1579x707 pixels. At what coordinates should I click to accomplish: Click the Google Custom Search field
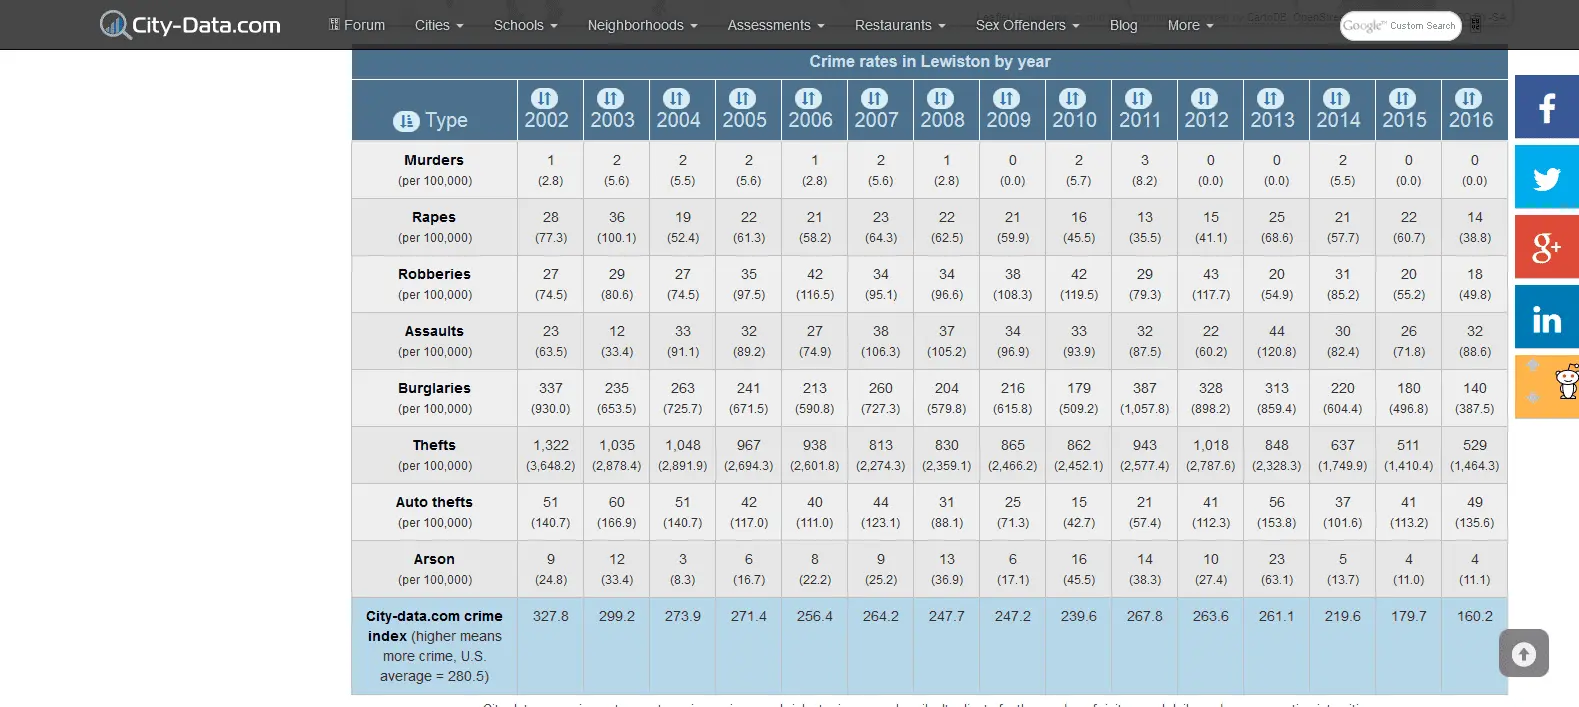click(x=1399, y=26)
